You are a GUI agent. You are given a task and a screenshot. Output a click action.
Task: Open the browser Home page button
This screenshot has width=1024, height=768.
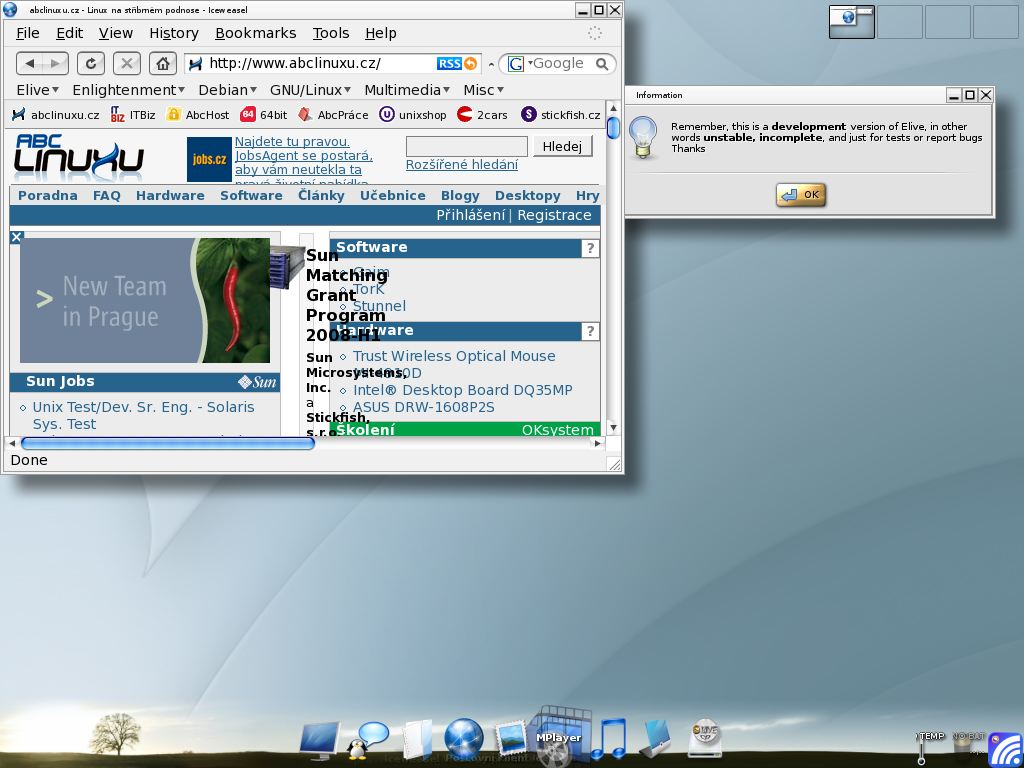pos(163,63)
